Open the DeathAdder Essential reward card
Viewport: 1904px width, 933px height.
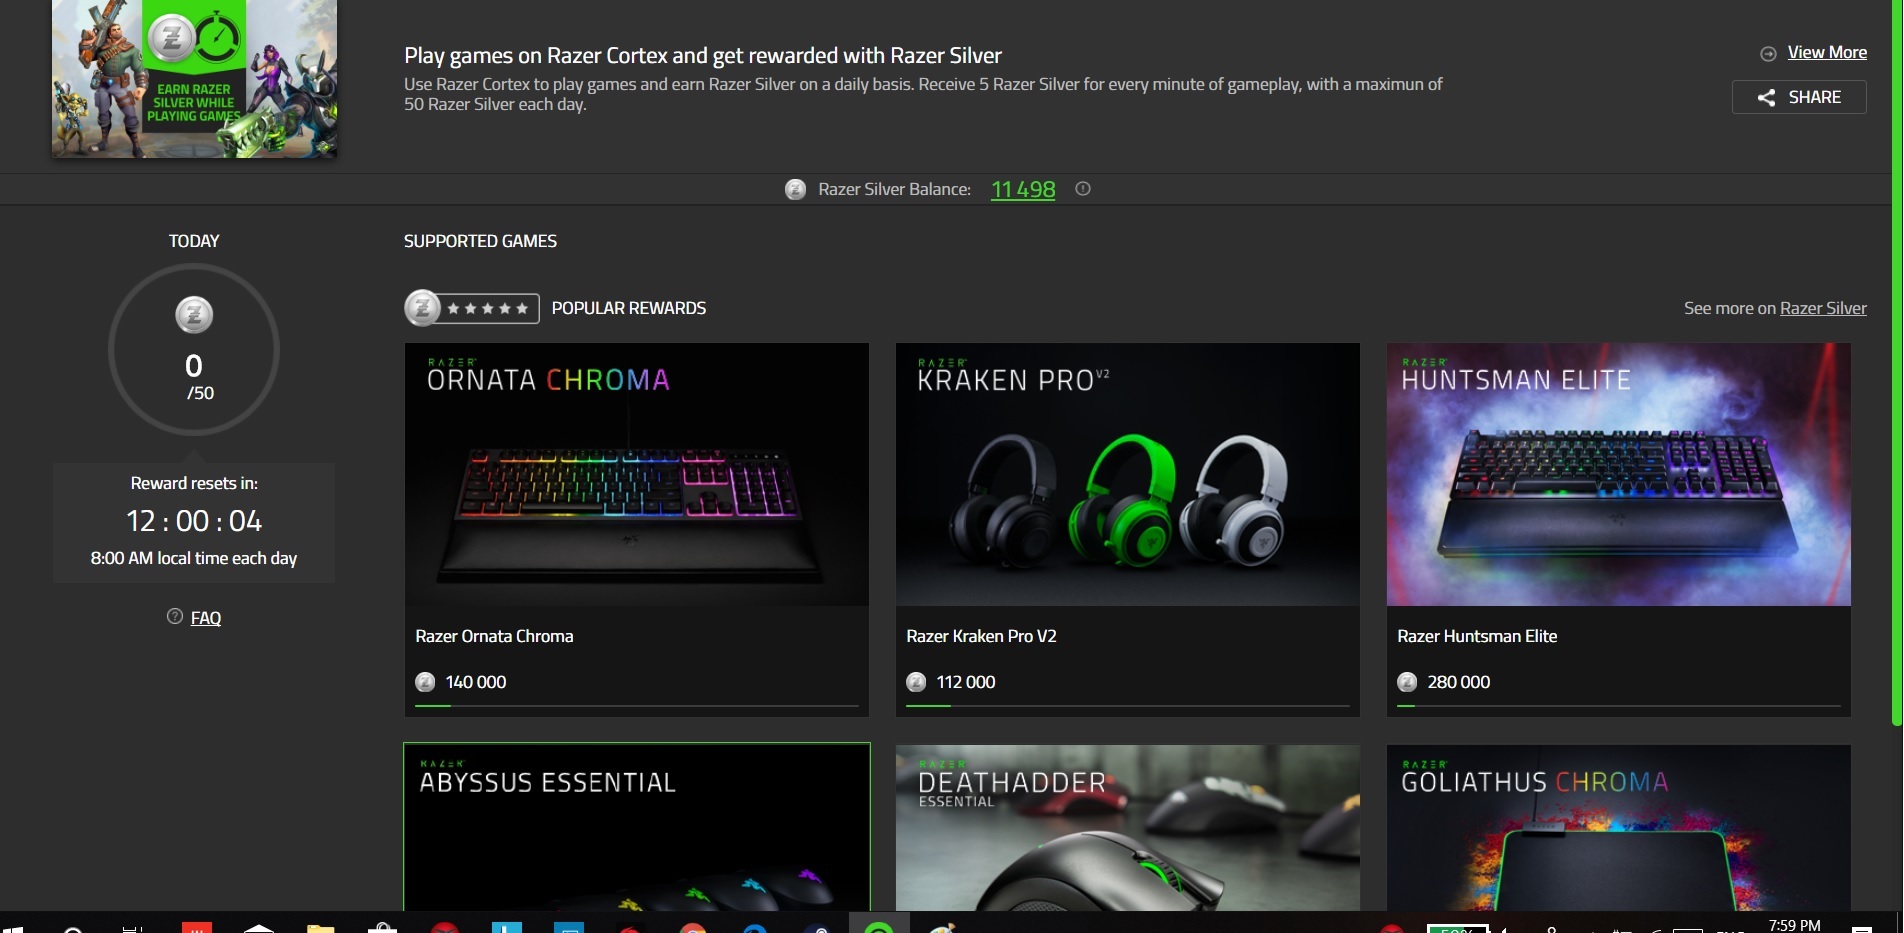click(x=1127, y=828)
